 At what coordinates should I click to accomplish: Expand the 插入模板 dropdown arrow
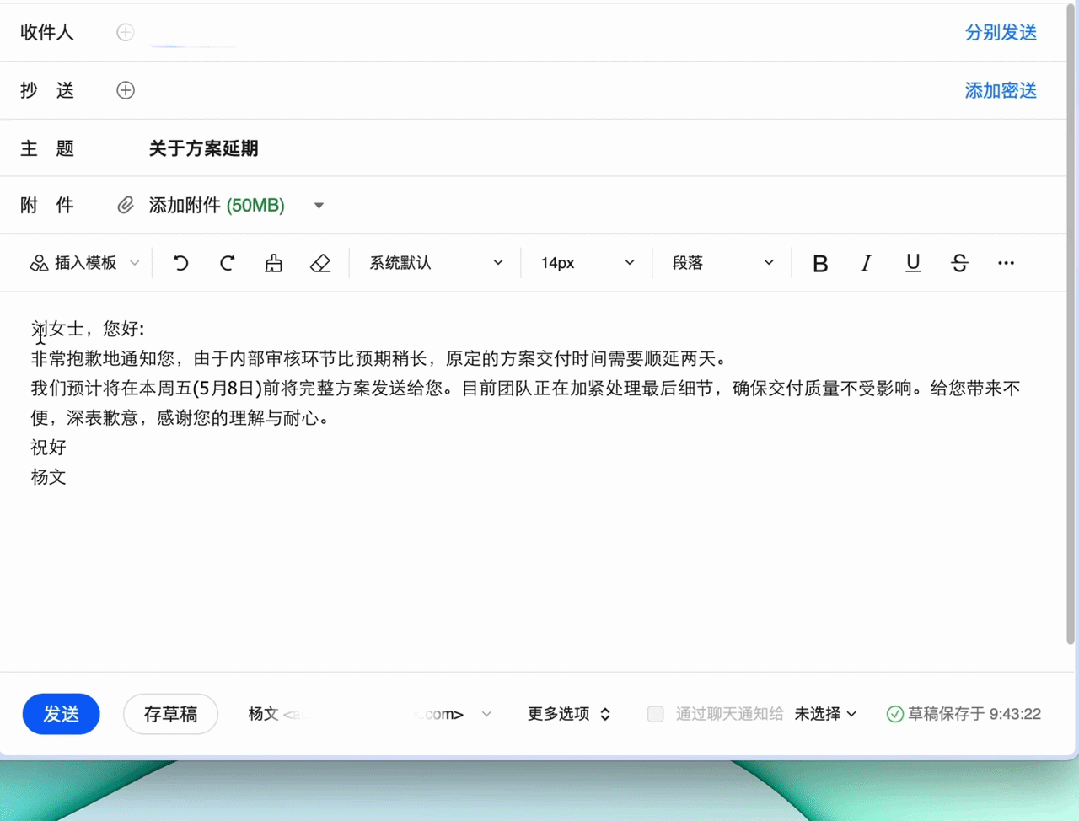[x=135, y=263]
